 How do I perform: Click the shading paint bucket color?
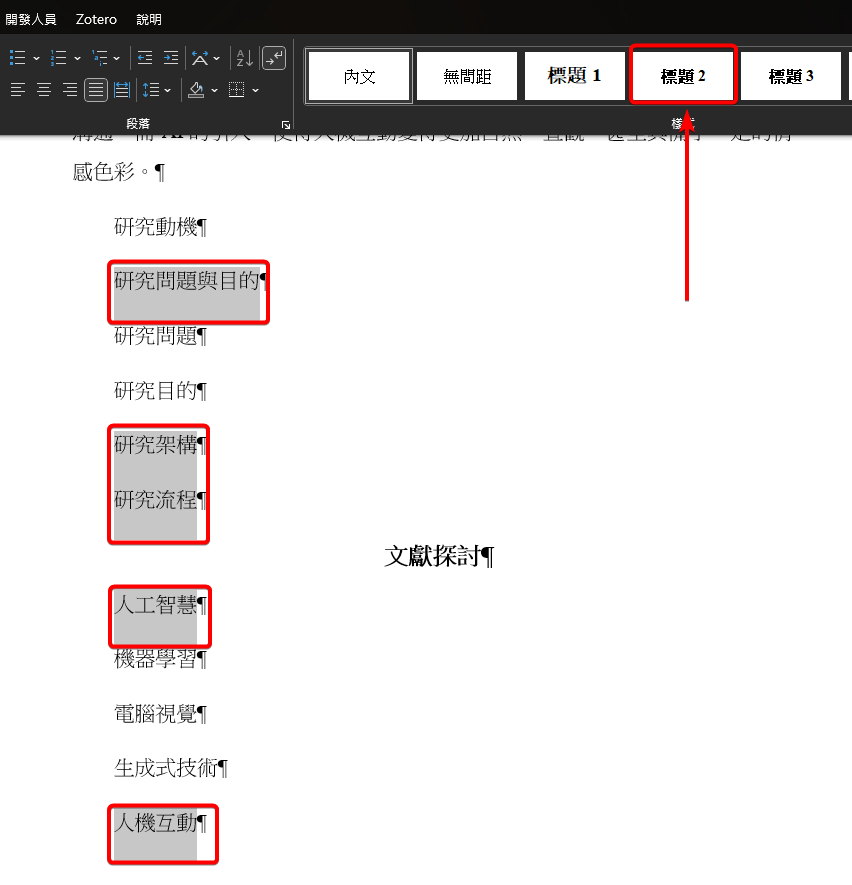195,90
